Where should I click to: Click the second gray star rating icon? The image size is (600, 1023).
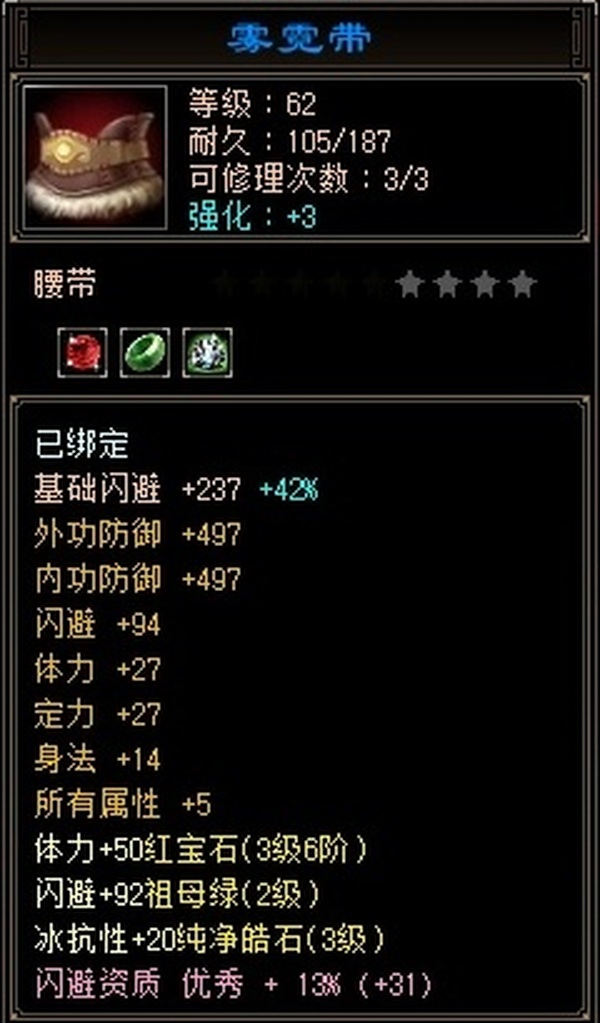pyautogui.click(x=447, y=285)
